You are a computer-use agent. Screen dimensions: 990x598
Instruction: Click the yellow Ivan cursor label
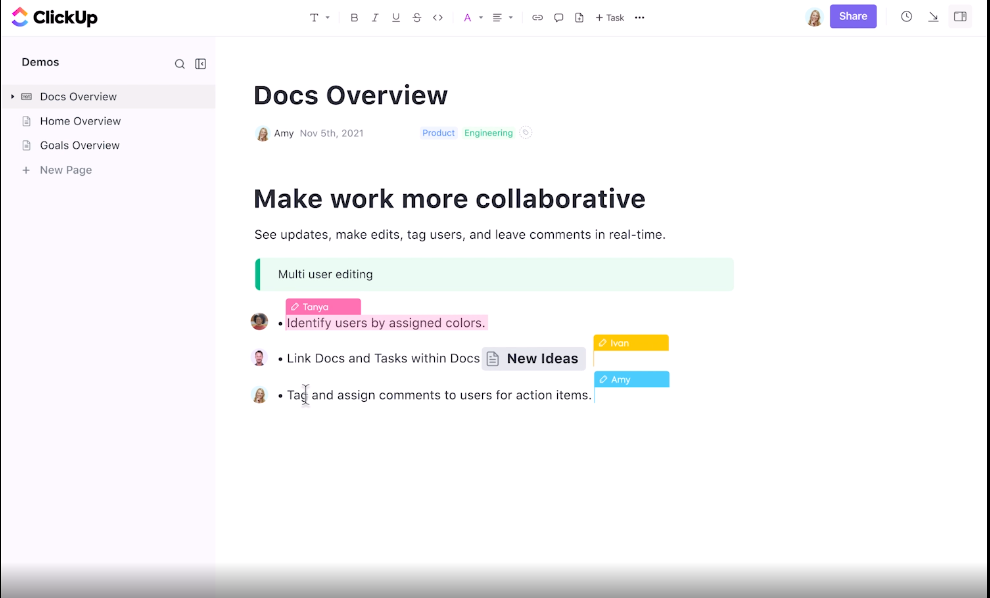(631, 343)
